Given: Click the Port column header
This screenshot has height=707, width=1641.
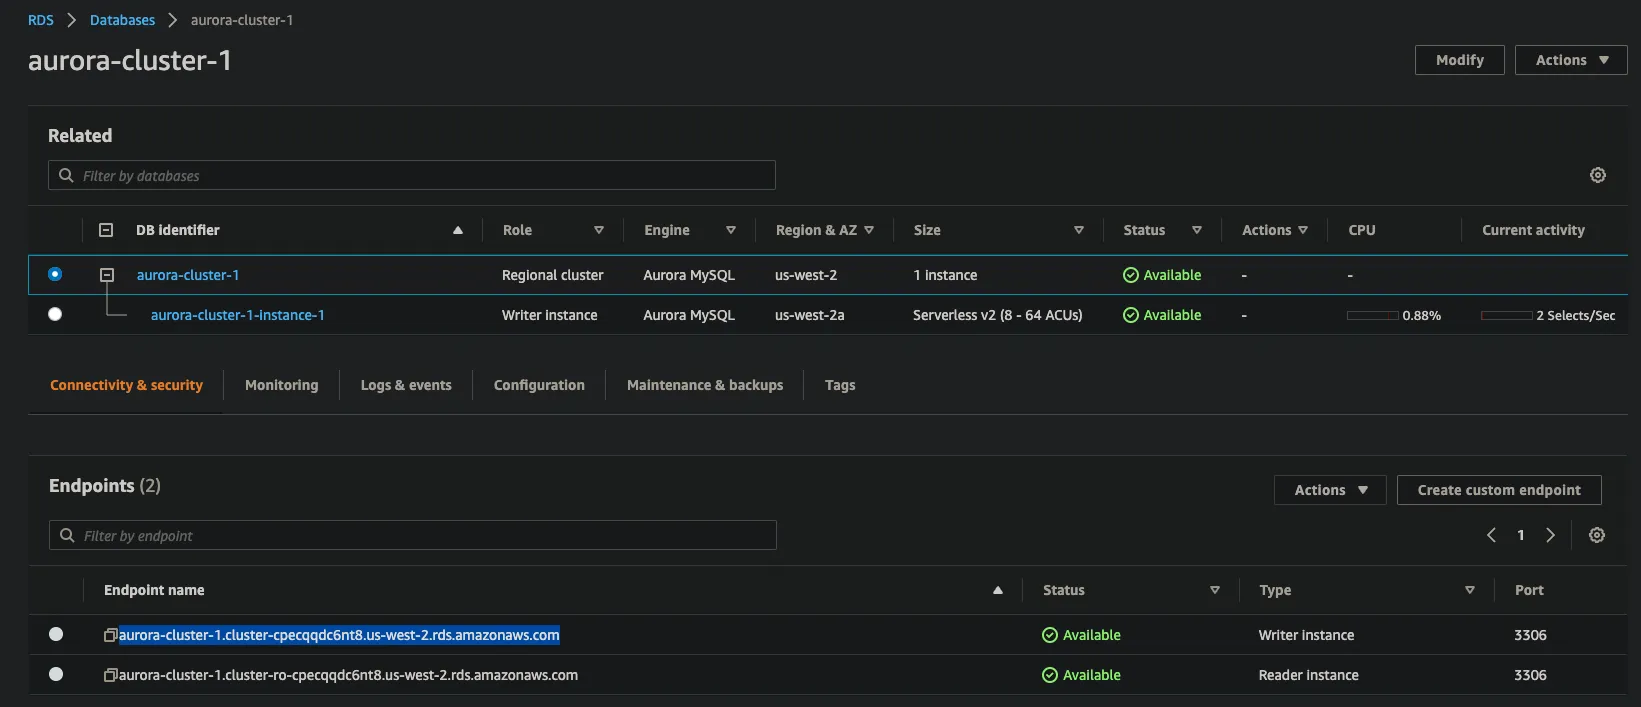Looking at the screenshot, I should (x=1529, y=590).
